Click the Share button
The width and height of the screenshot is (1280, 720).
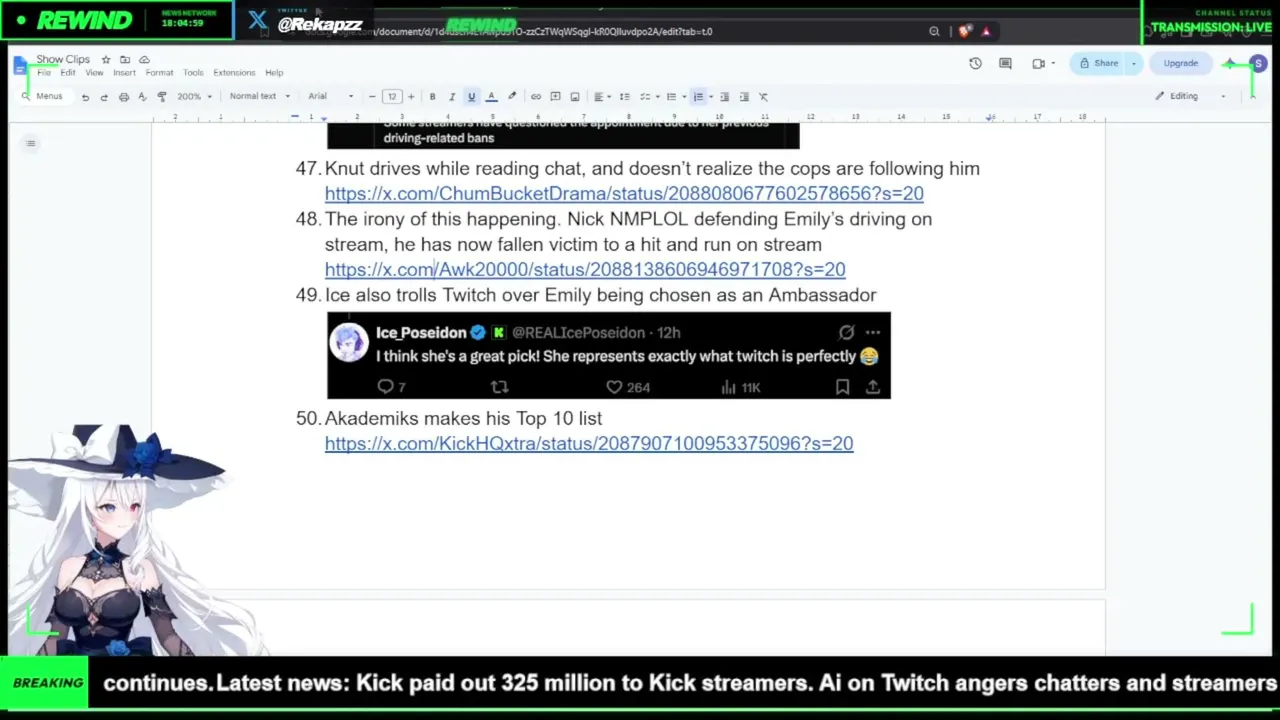pyautogui.click(x=1098, y=64)
